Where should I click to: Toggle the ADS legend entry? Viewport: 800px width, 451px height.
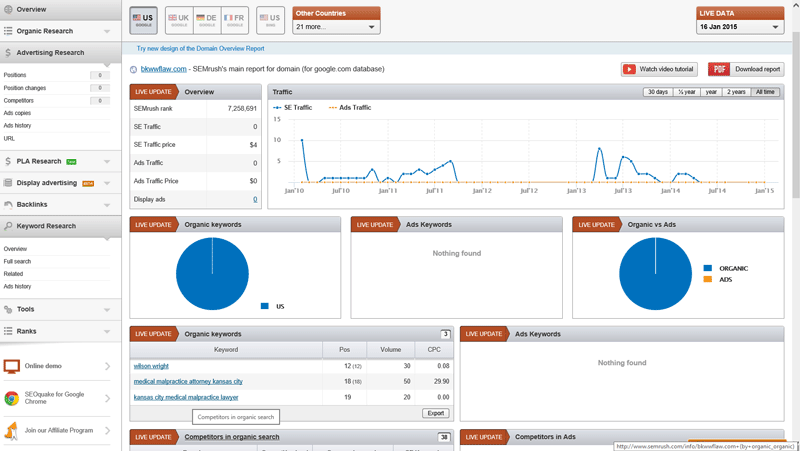pyautogui.click(x=718, y=280)
